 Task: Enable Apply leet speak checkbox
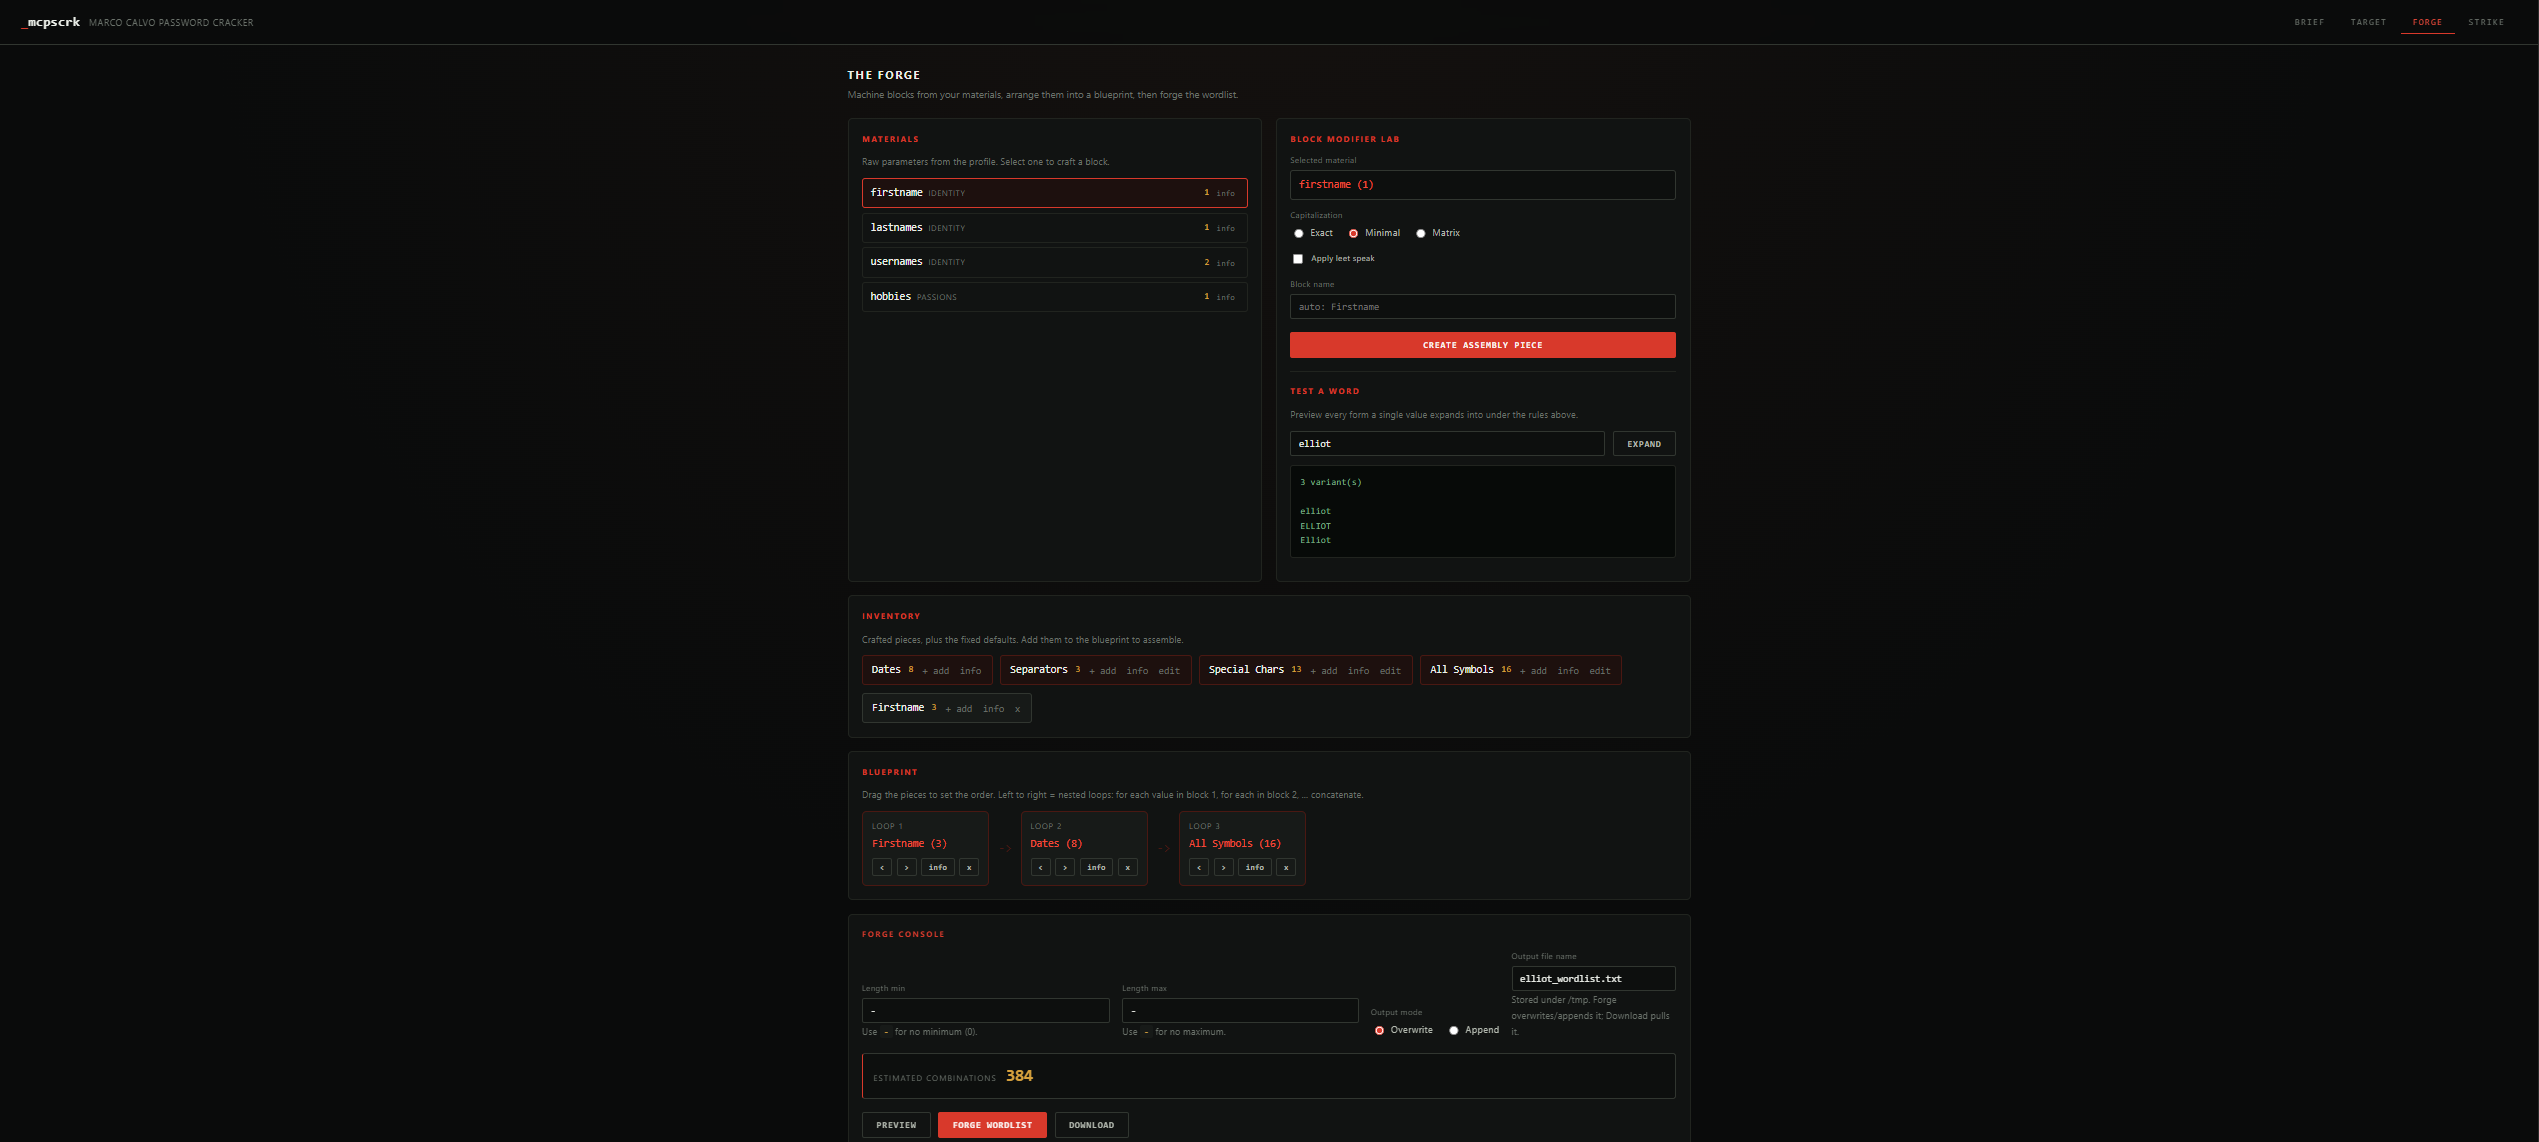(1298, 259)
